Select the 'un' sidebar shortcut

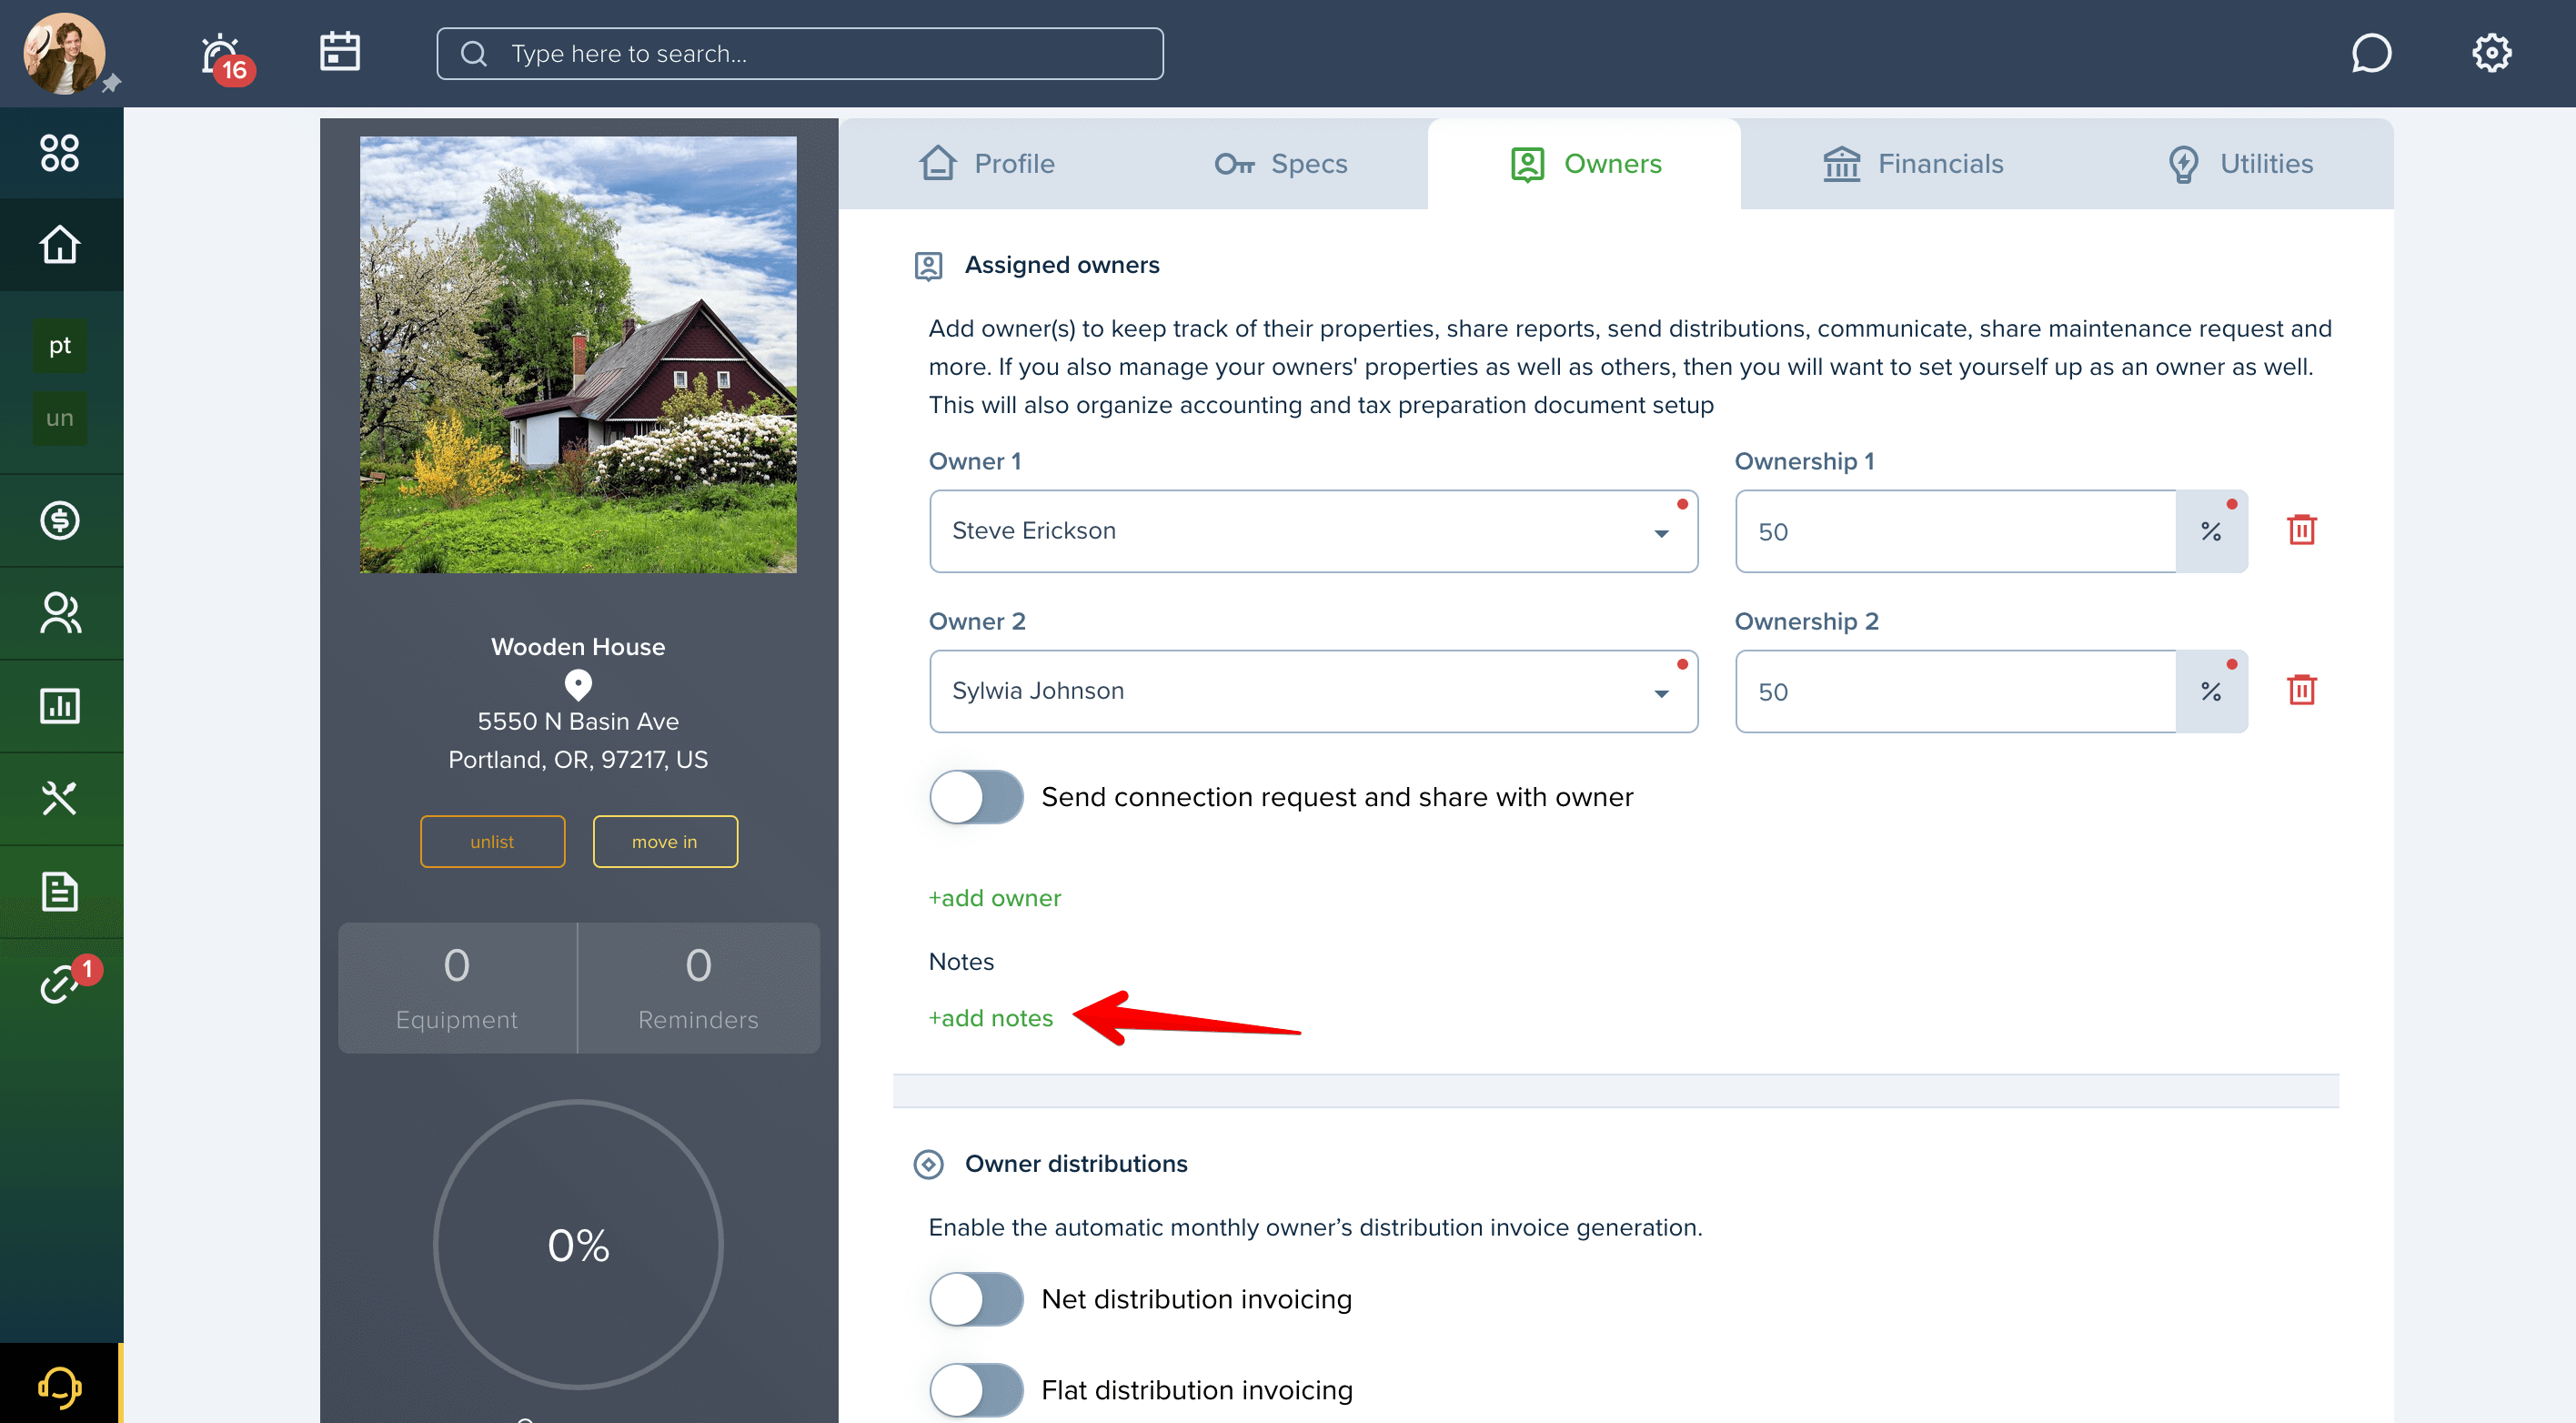[x=60, y=418]
